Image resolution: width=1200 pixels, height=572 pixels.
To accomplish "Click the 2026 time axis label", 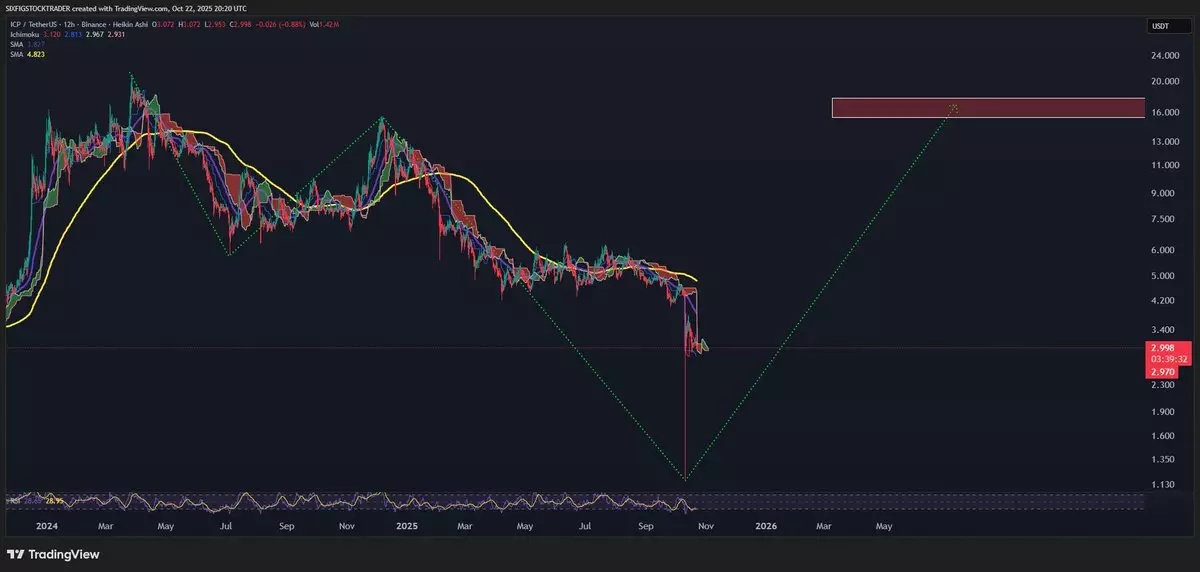I will coord(765,524).
